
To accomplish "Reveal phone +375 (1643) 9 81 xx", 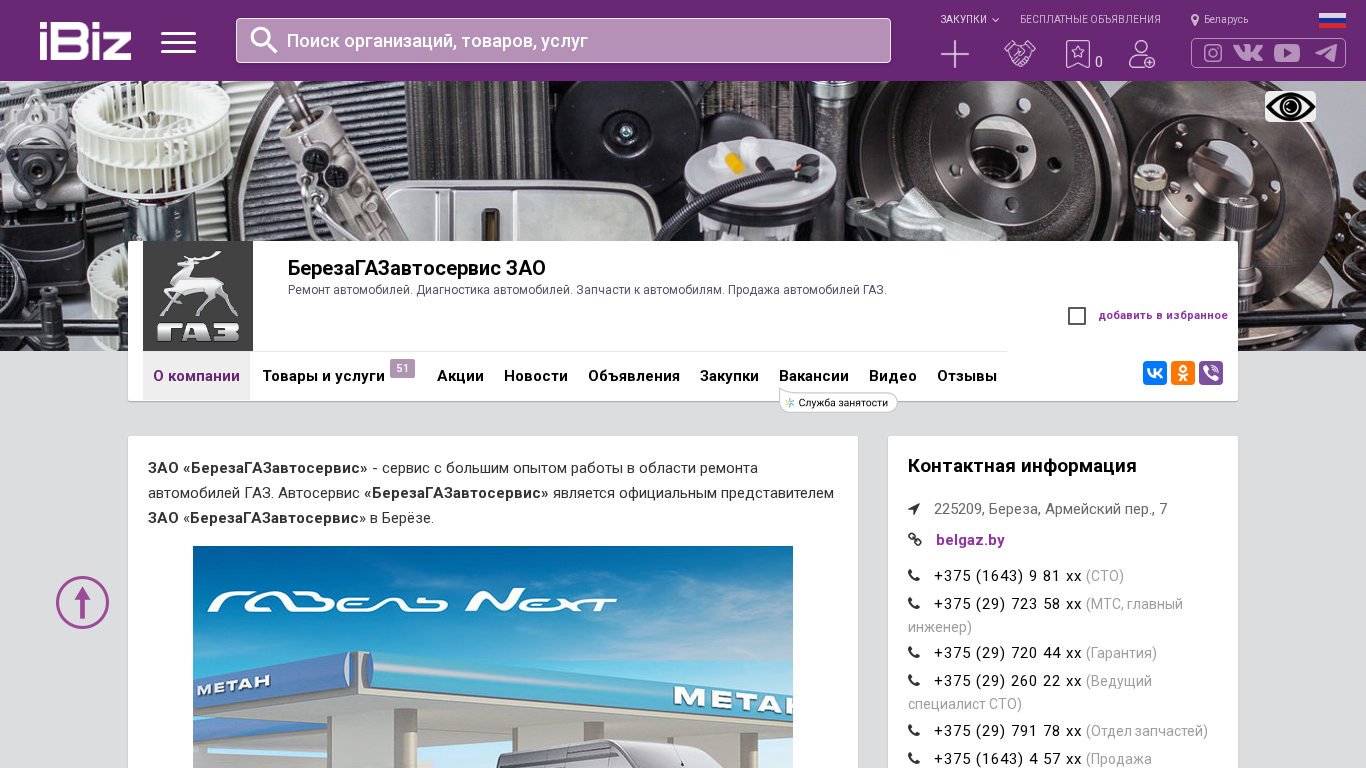I will pyautogui.click(x=1008, y=576).
